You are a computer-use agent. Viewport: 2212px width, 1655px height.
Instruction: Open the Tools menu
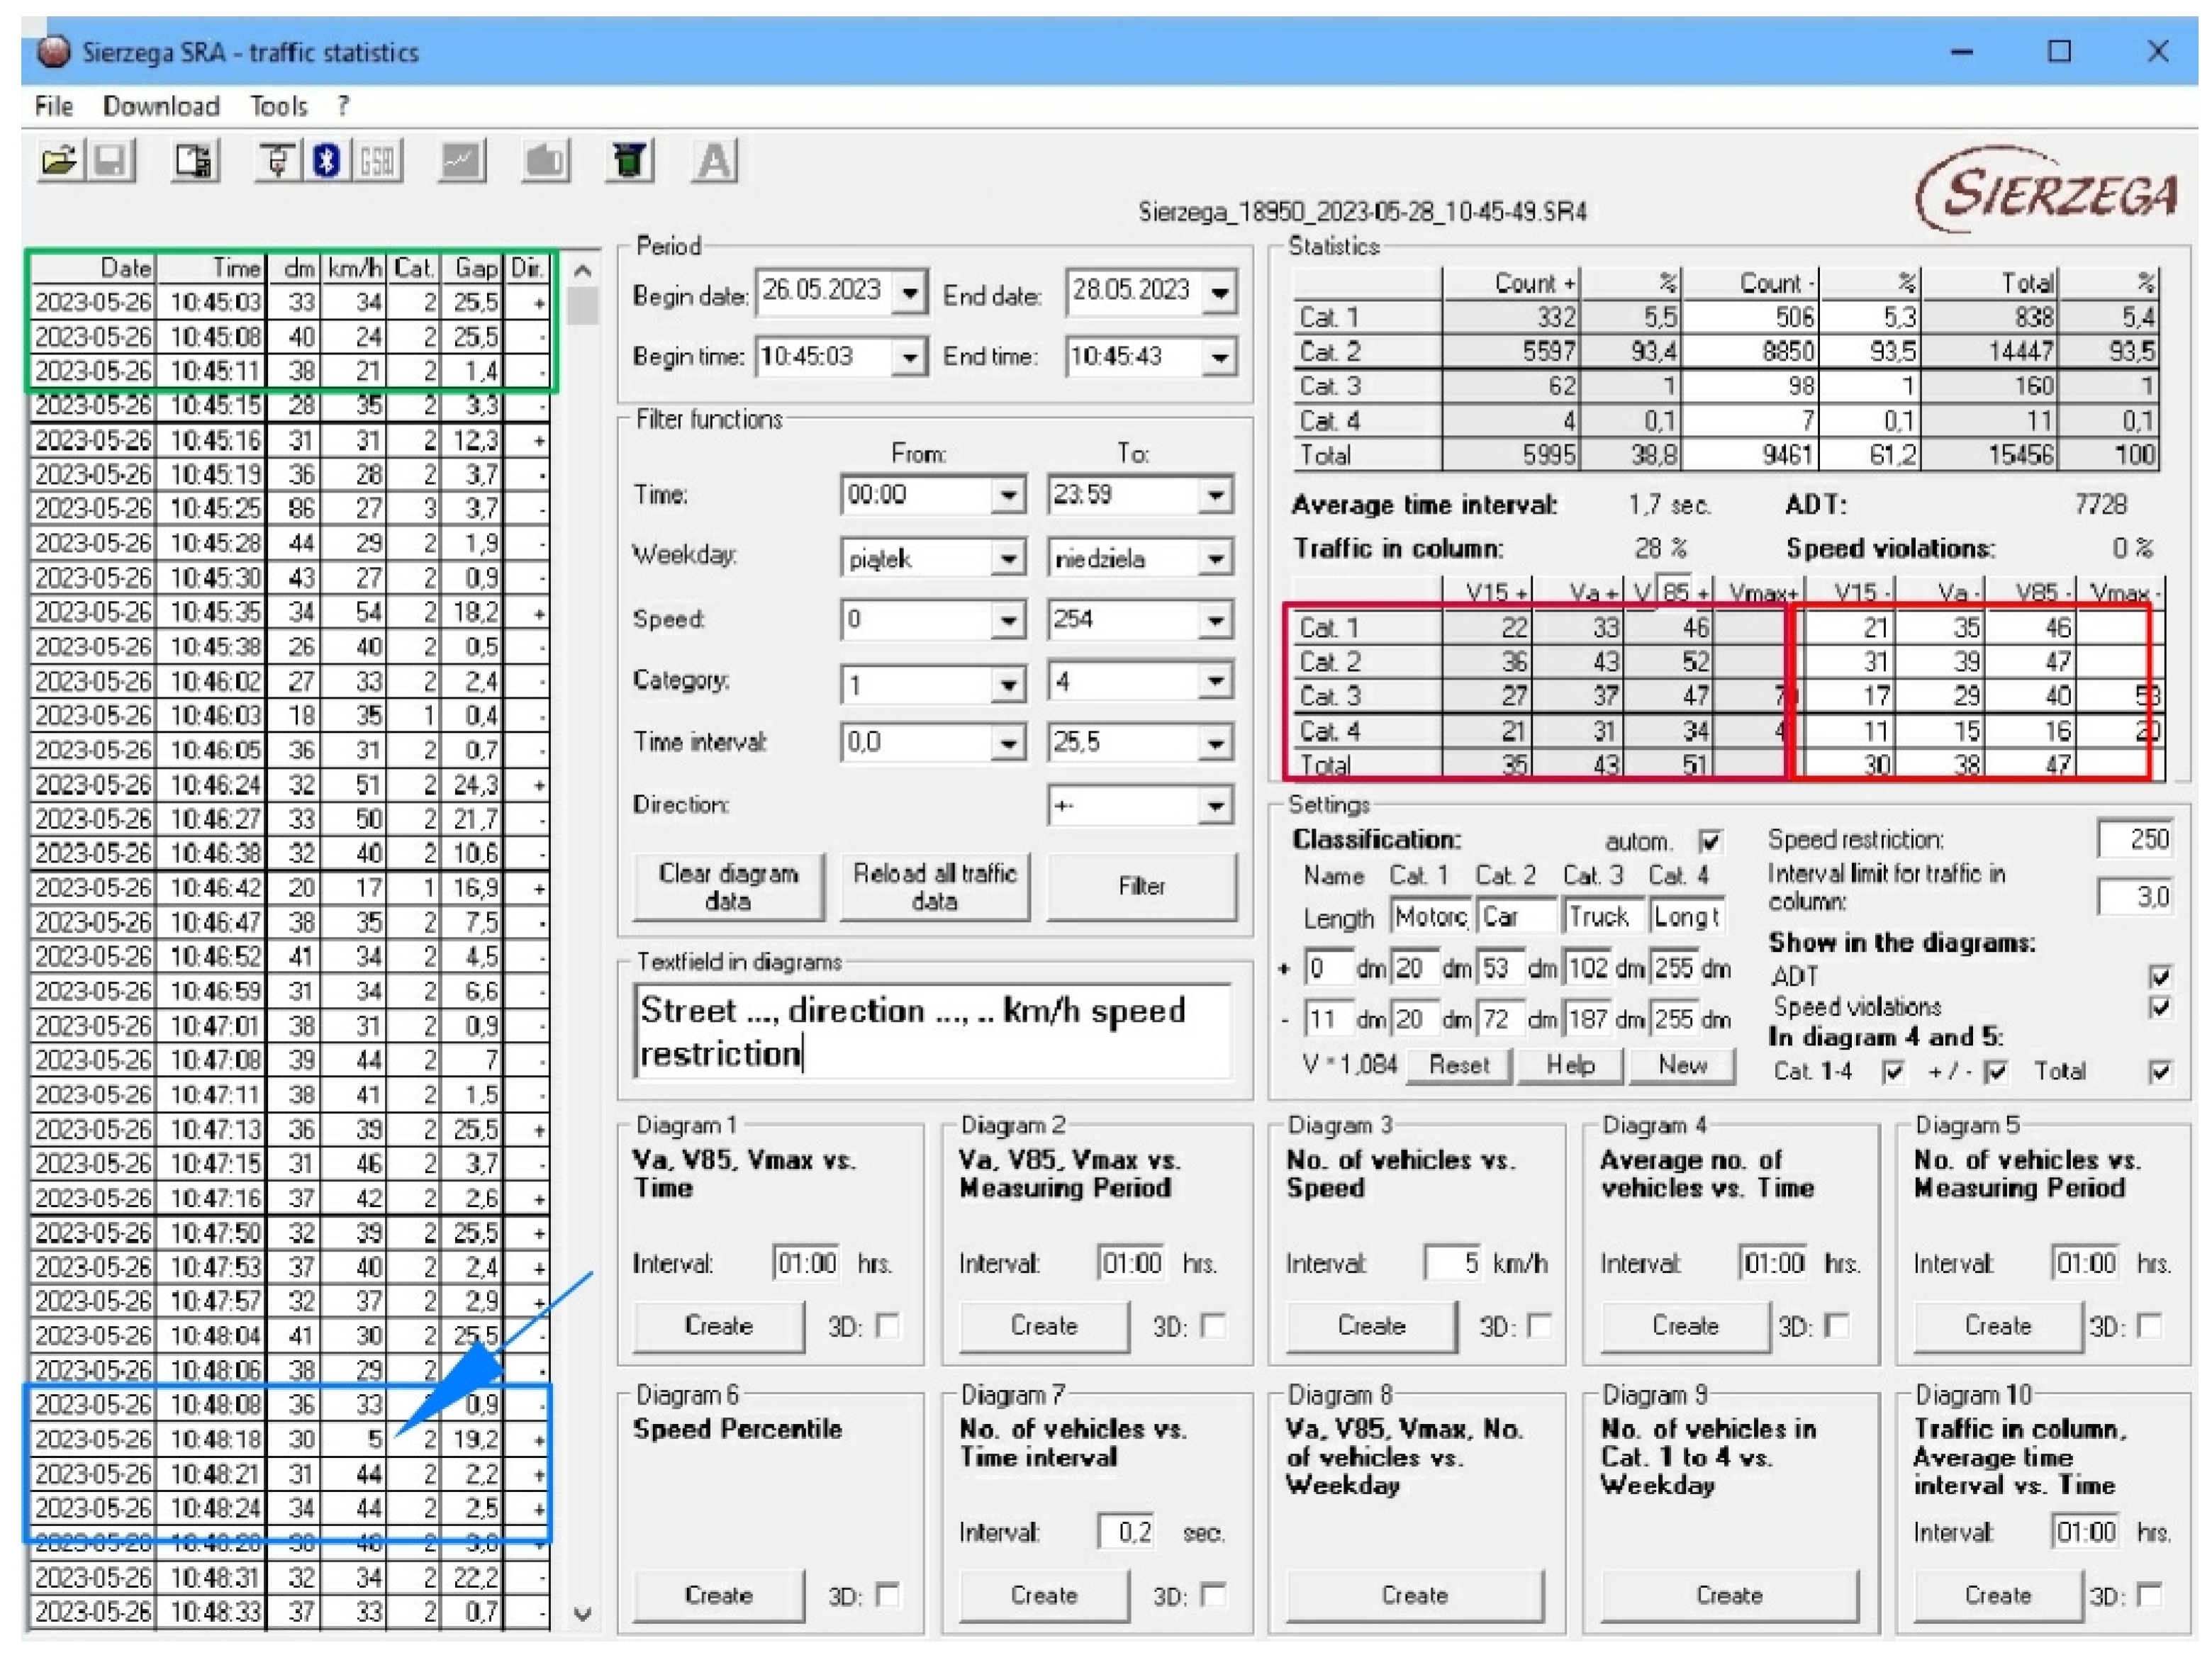point(278,106)
